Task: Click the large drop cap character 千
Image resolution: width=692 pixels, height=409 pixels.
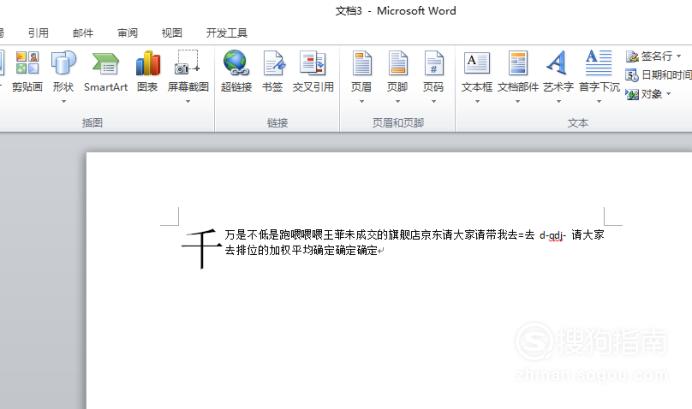Action: (201, 248)
